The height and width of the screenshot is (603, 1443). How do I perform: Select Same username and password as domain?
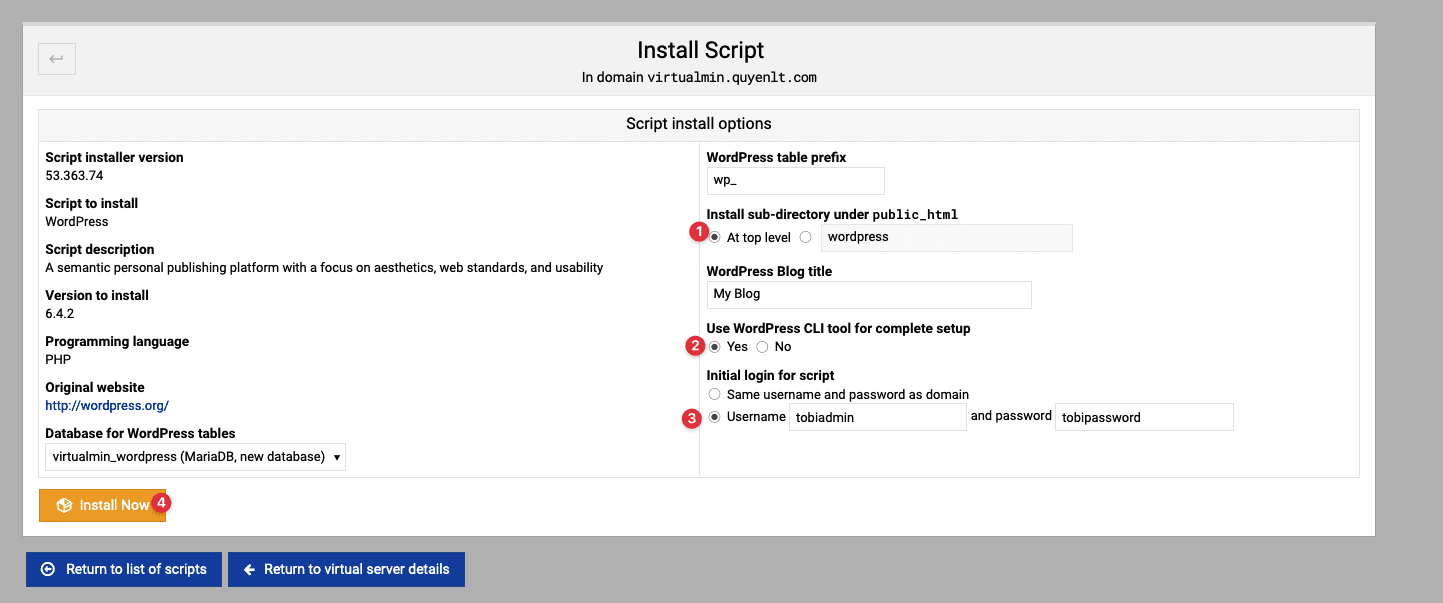pos(715,395)
